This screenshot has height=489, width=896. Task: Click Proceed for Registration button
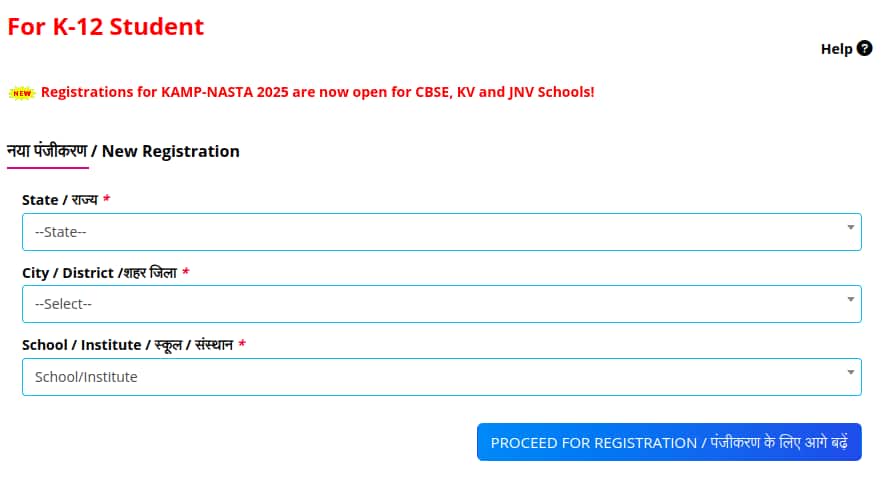669,442
